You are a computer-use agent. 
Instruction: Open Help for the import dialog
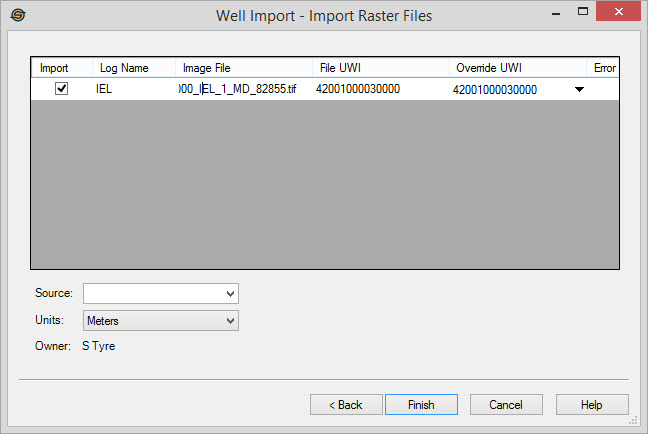click(x=592, y=405)
